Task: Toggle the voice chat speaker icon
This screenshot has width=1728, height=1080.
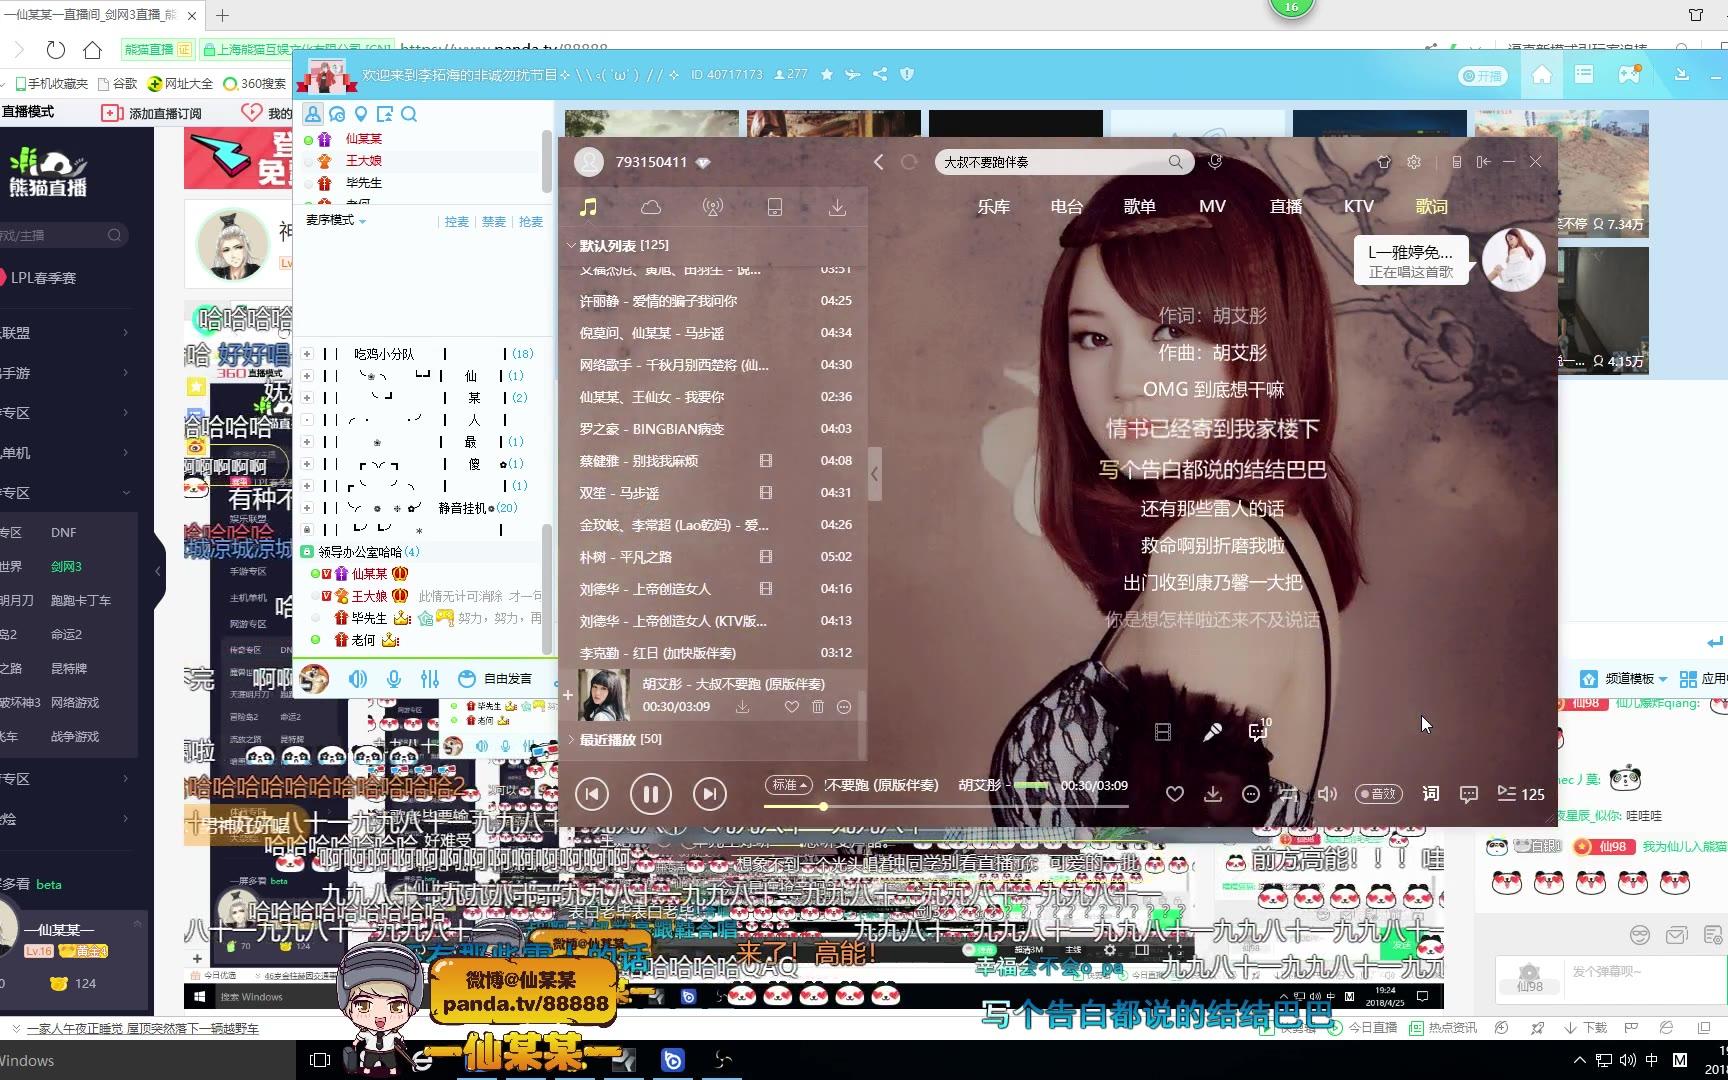Action: [x=357, y=679]
